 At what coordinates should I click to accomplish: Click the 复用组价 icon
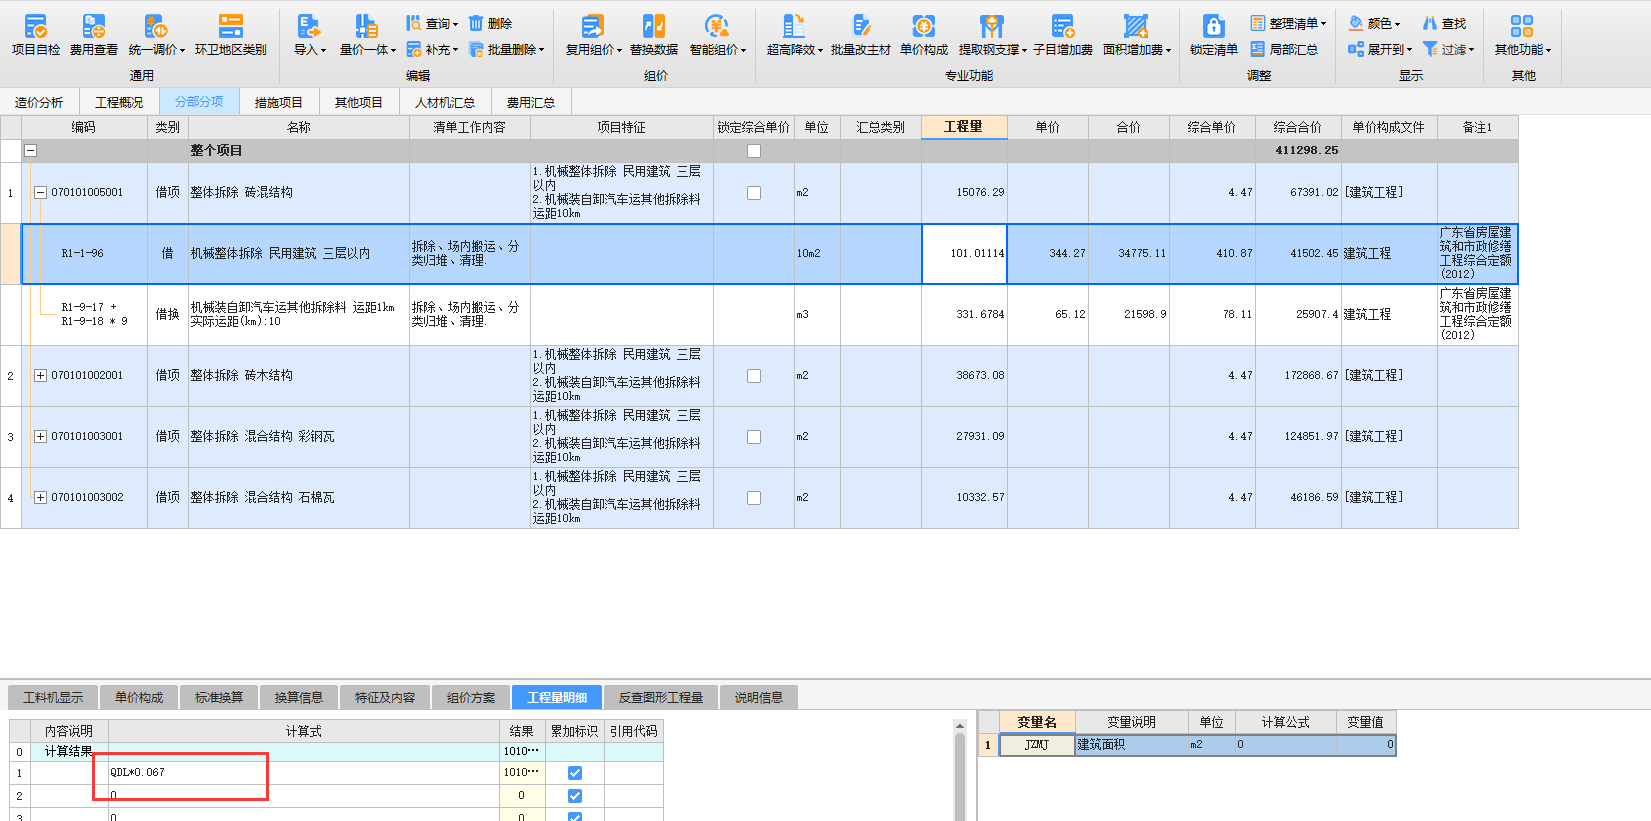pyautogui.click(x=593, y=26)
